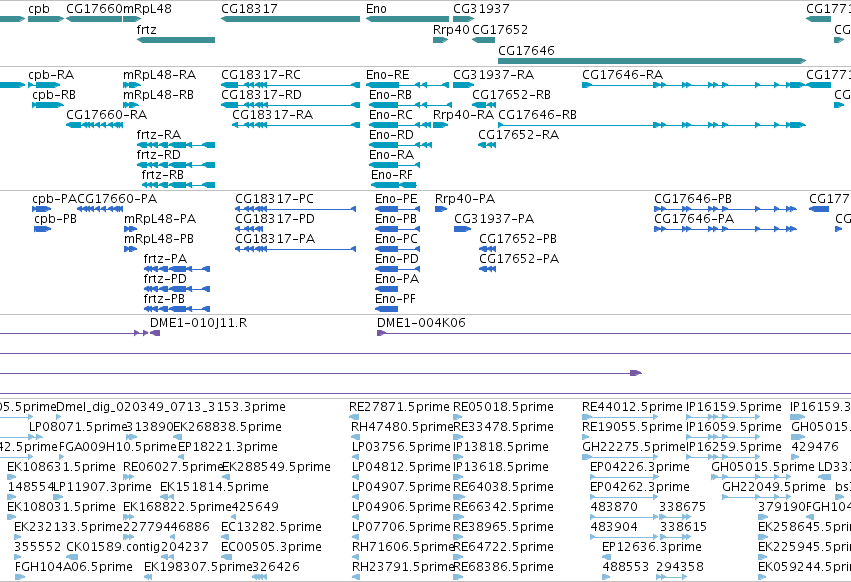Click the 338675 EST feature

[x=675, y=517]
